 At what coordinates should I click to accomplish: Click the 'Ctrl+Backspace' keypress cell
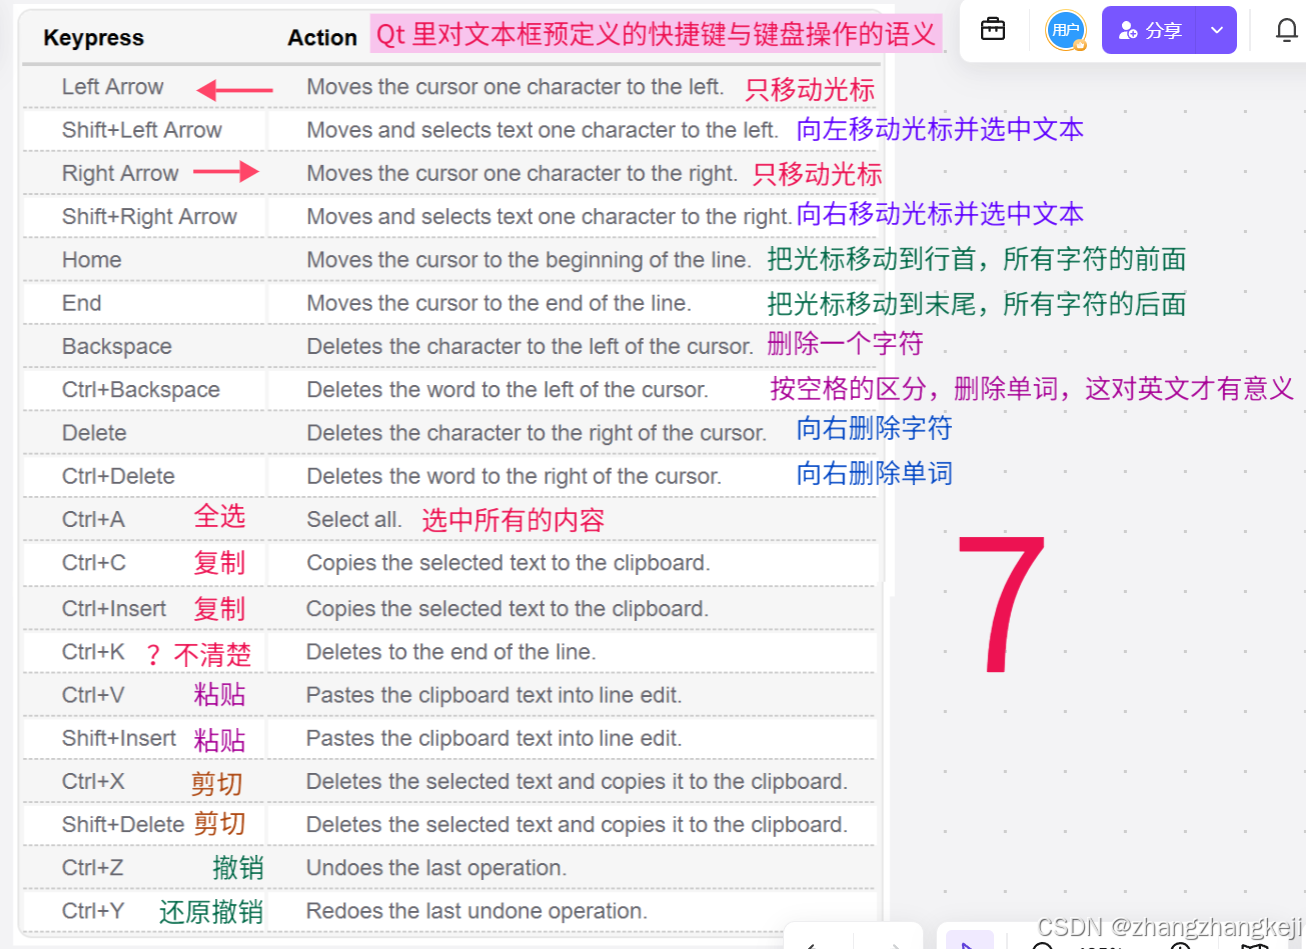(141, 390)
